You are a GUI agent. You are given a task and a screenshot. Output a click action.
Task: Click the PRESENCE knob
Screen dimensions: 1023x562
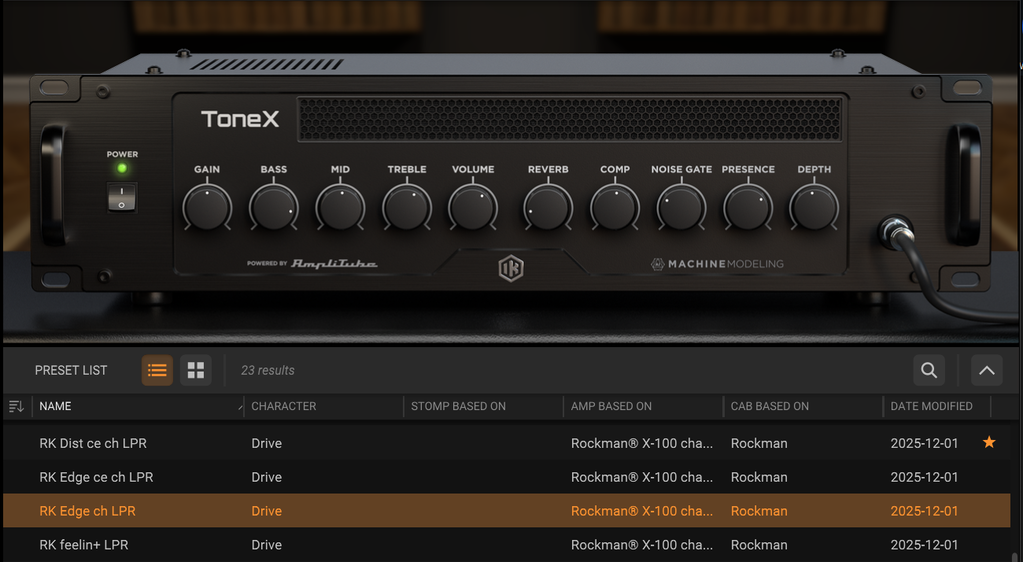coord(748,208)
